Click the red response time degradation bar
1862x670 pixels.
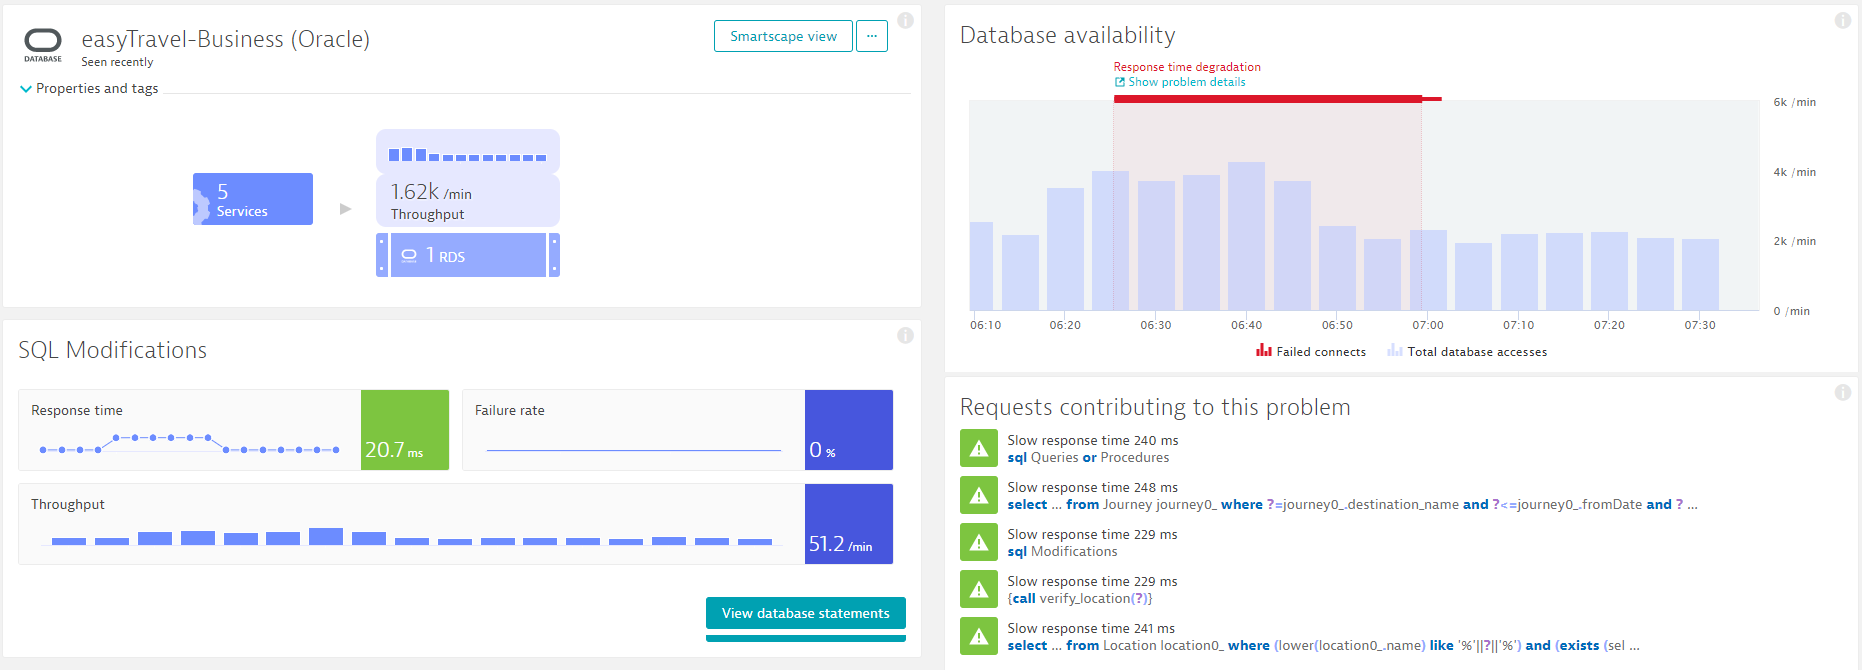[x=1268, y=99]
